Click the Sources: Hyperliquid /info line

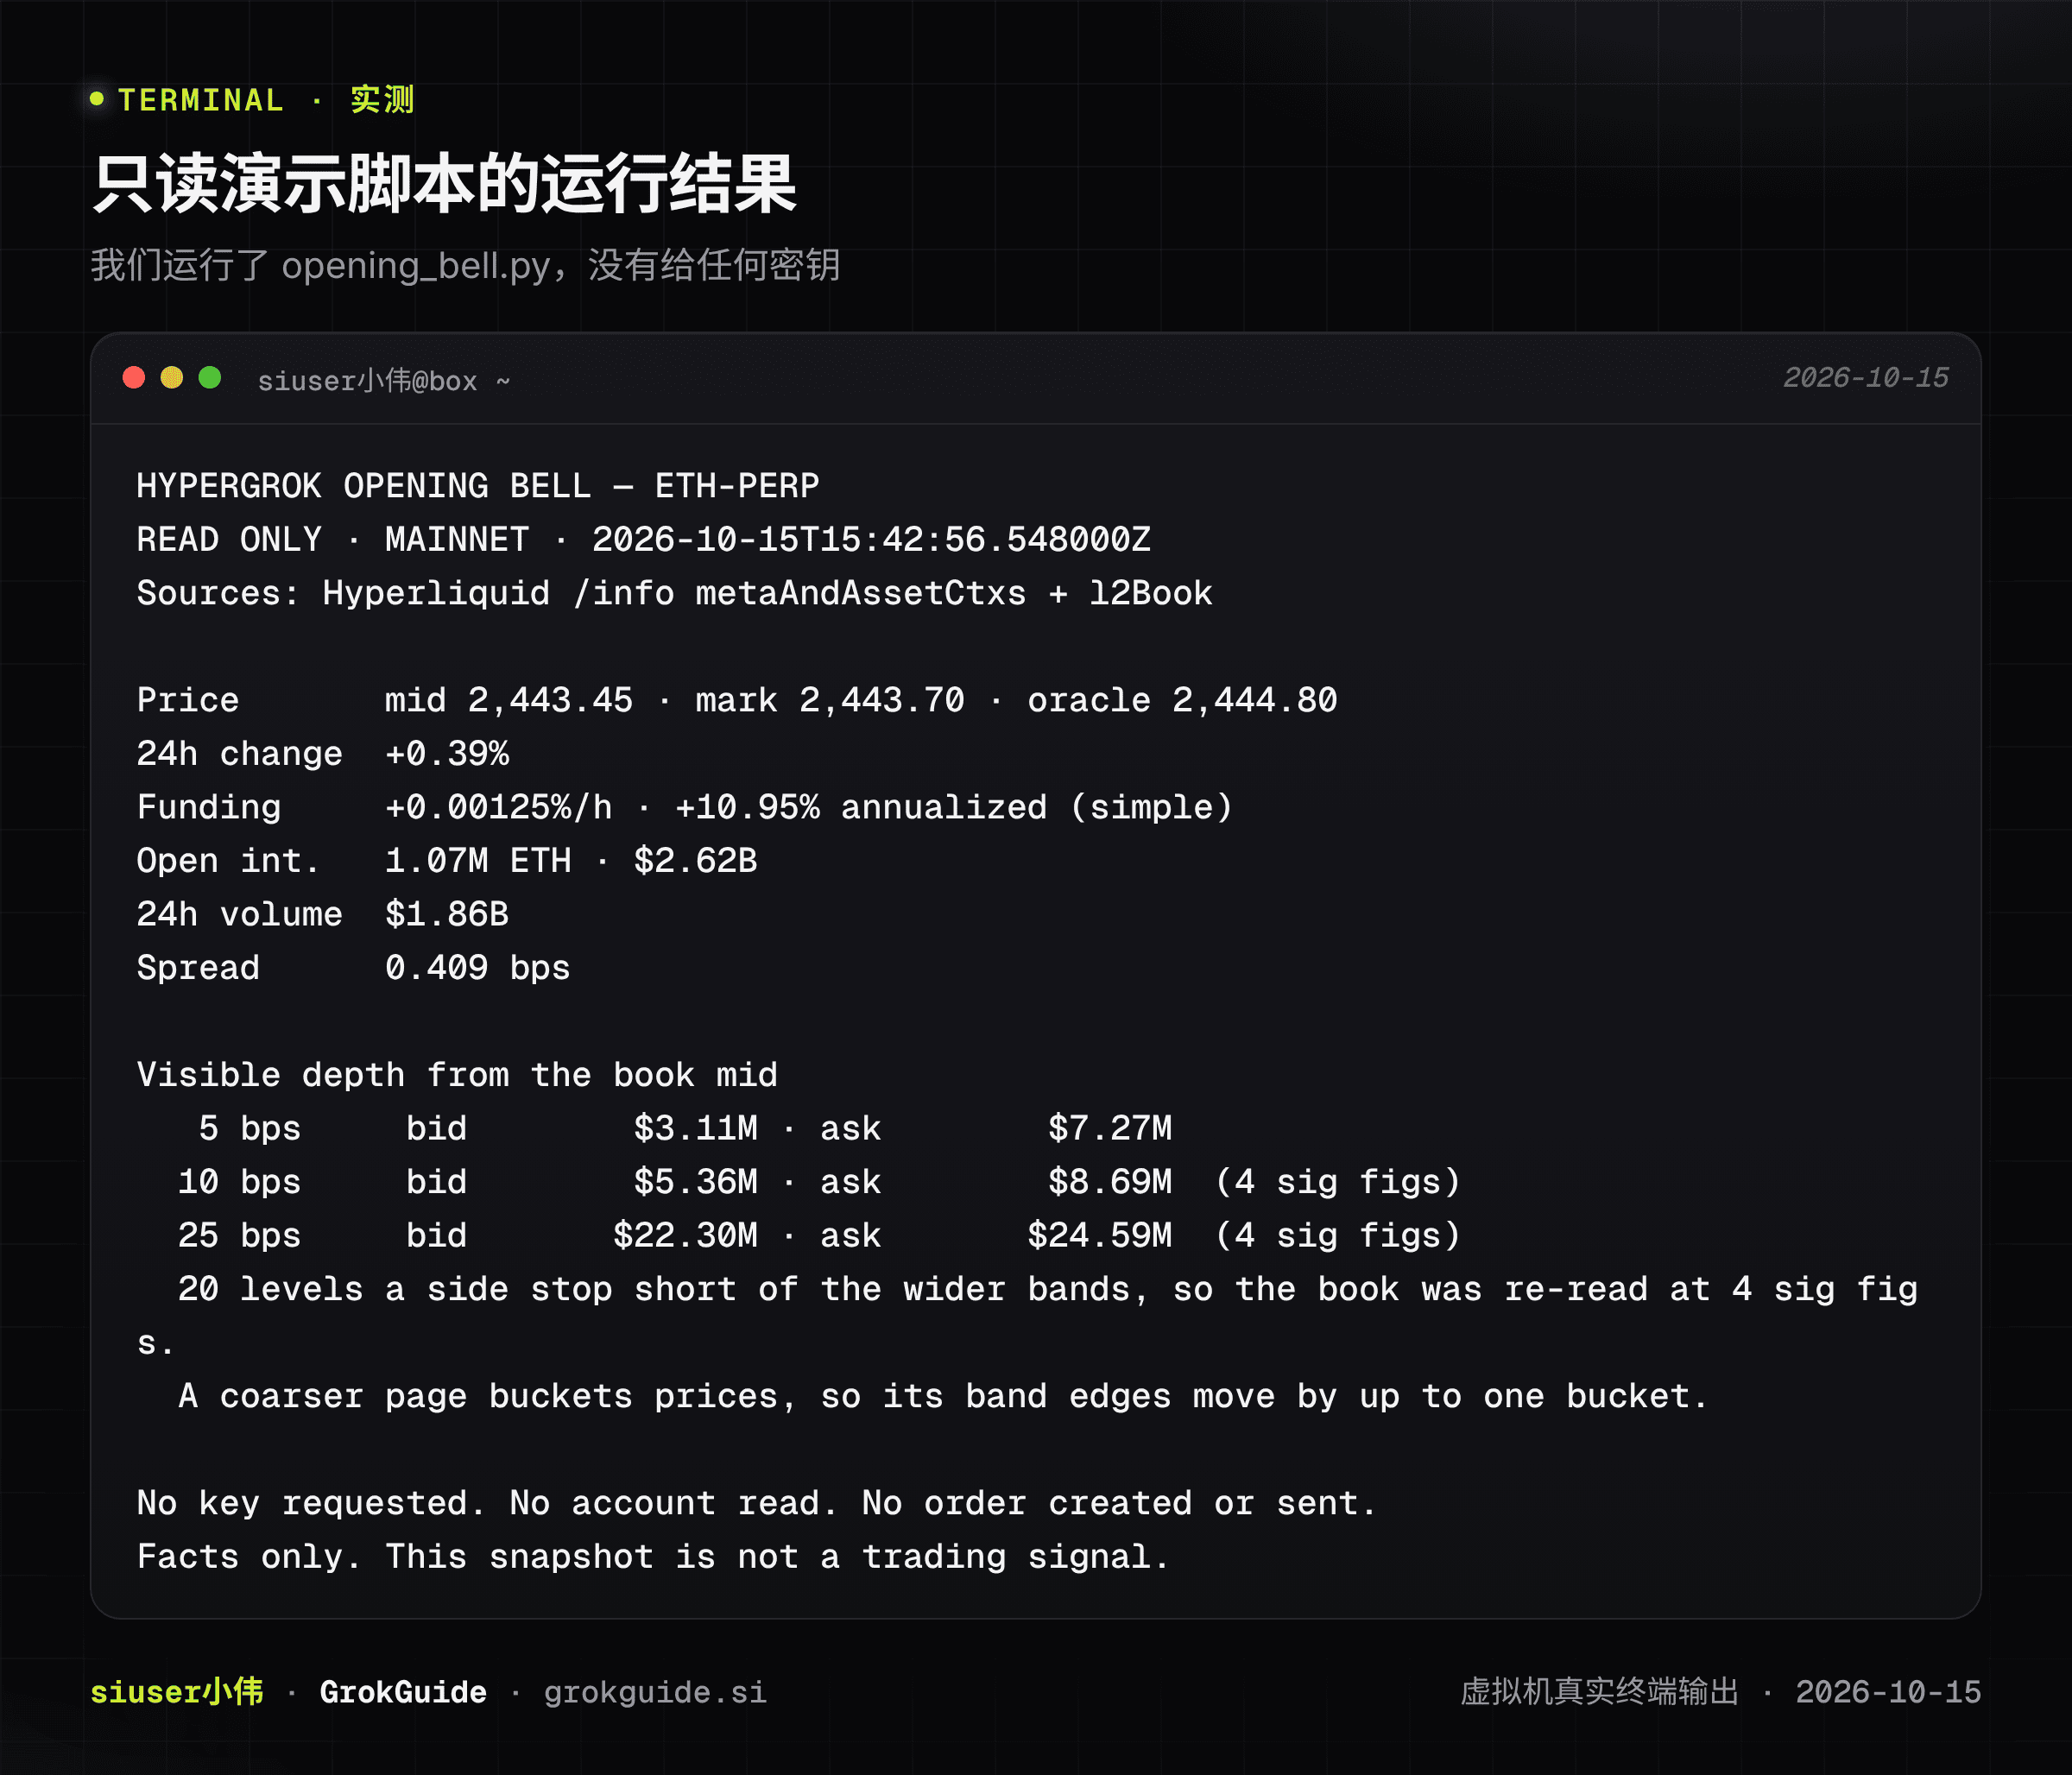pyautogui.click(x=675, y=593)
